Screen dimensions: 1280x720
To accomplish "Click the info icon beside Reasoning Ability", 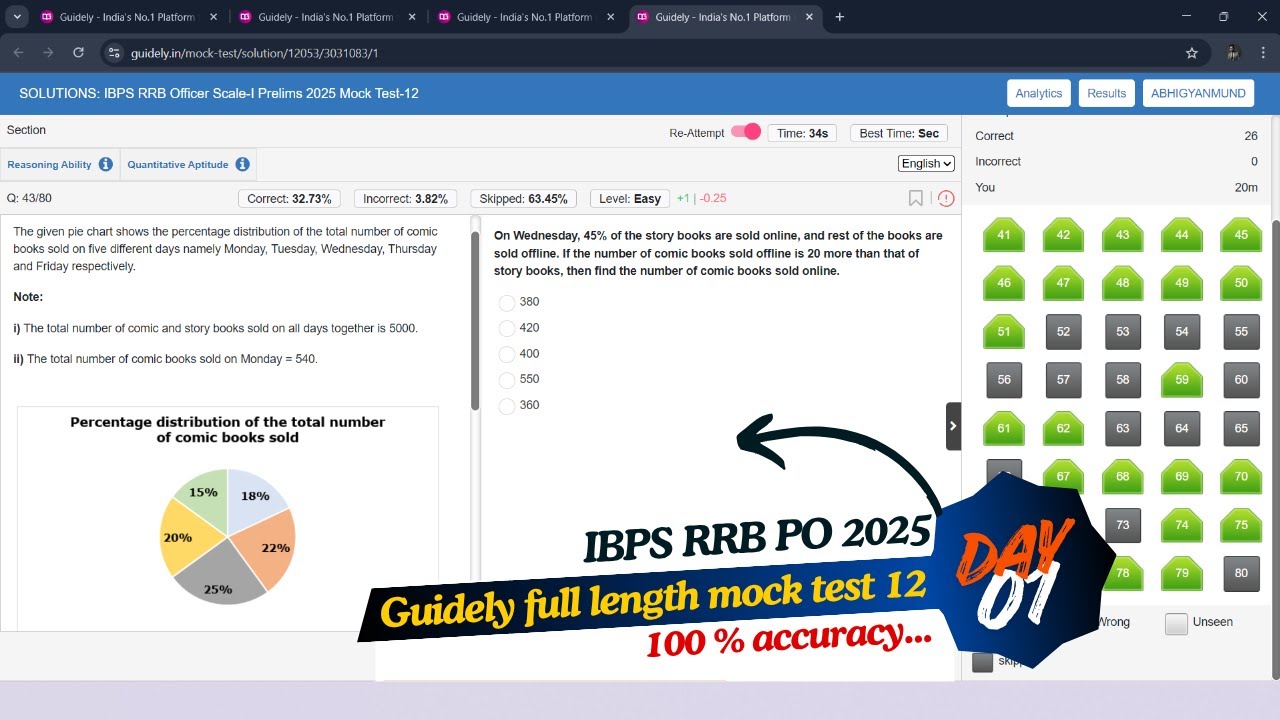I will (x=105, y=164).
